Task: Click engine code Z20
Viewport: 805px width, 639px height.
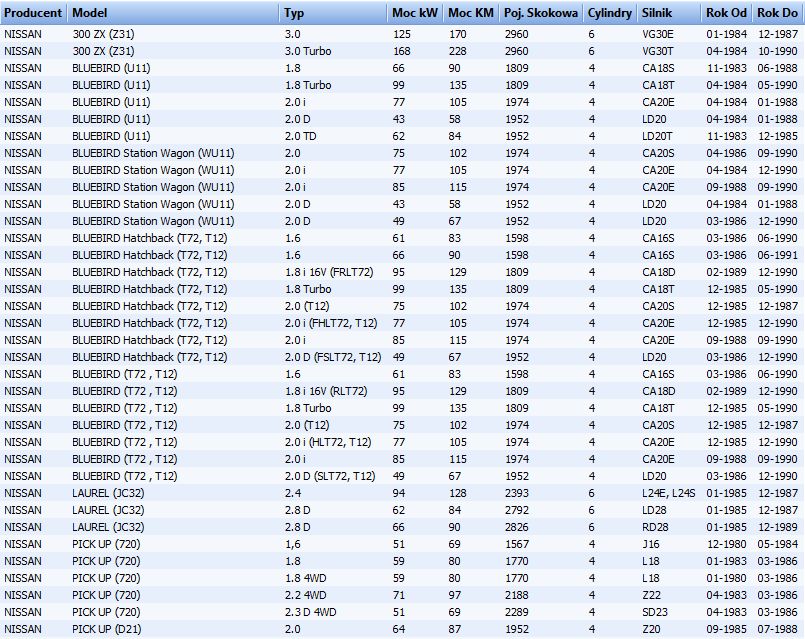Action: [x=651, y=629]
